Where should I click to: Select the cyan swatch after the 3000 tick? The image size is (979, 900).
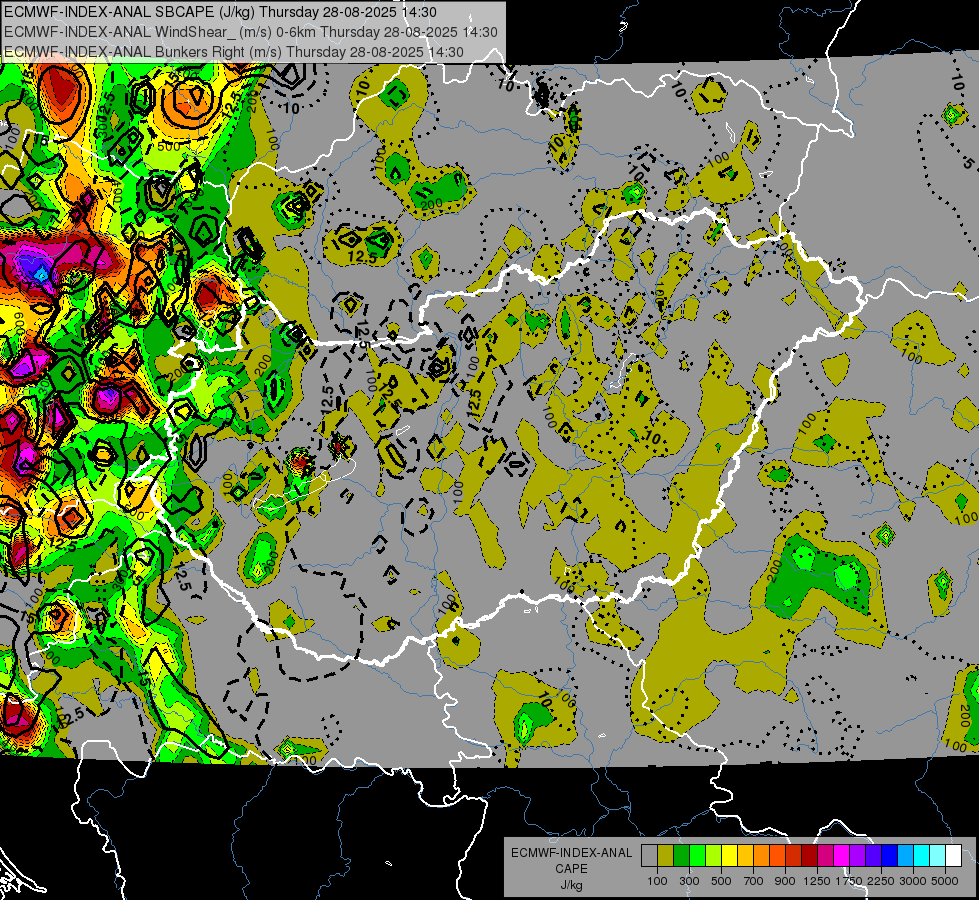tap(922, 855)
